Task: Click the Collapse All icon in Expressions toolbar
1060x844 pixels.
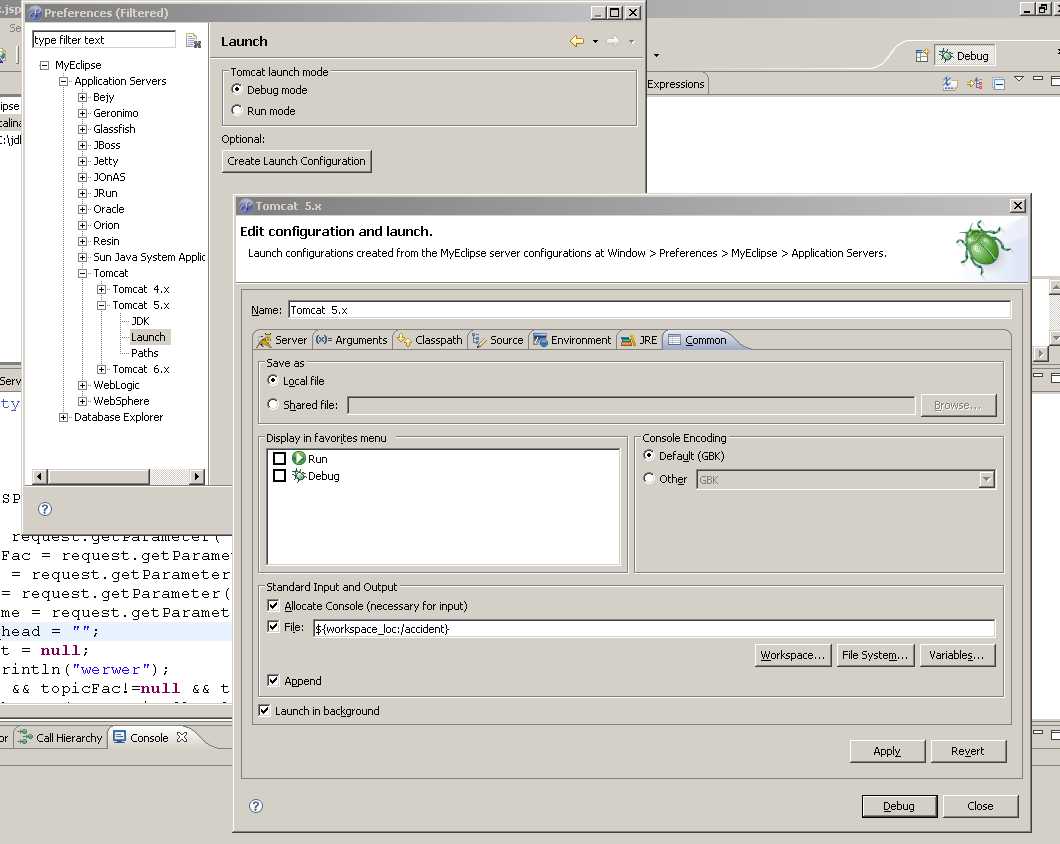Action: click(x=999, y=84)
